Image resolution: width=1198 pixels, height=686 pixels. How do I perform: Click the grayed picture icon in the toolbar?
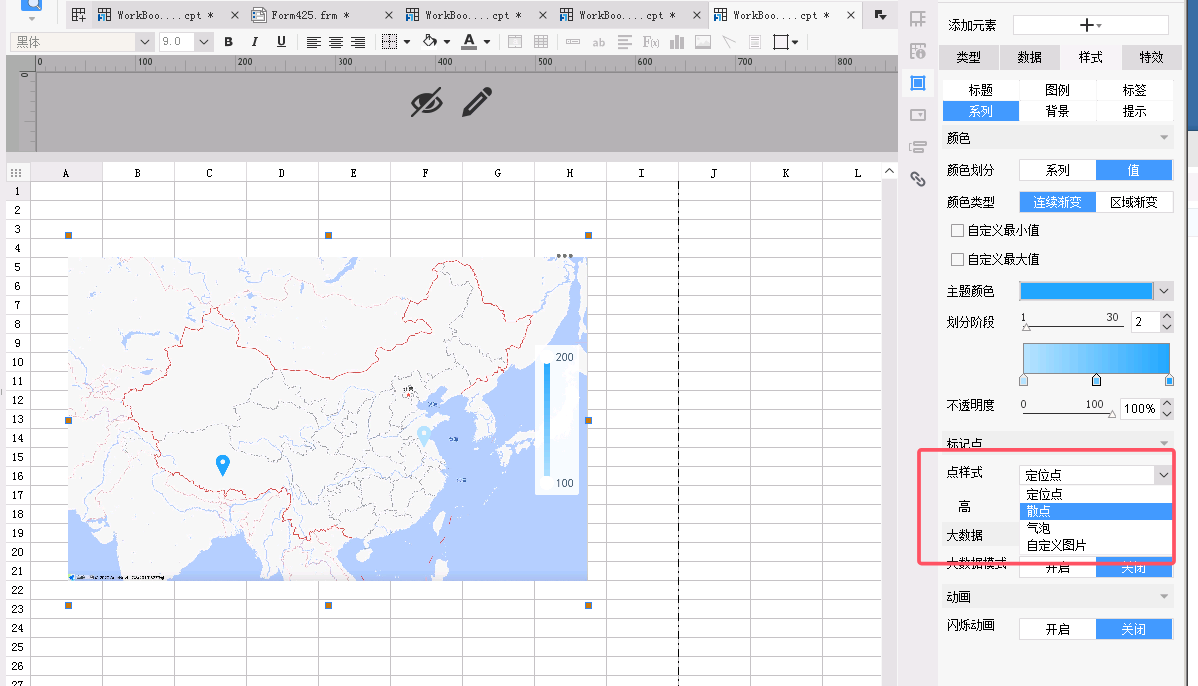(703, 42)
